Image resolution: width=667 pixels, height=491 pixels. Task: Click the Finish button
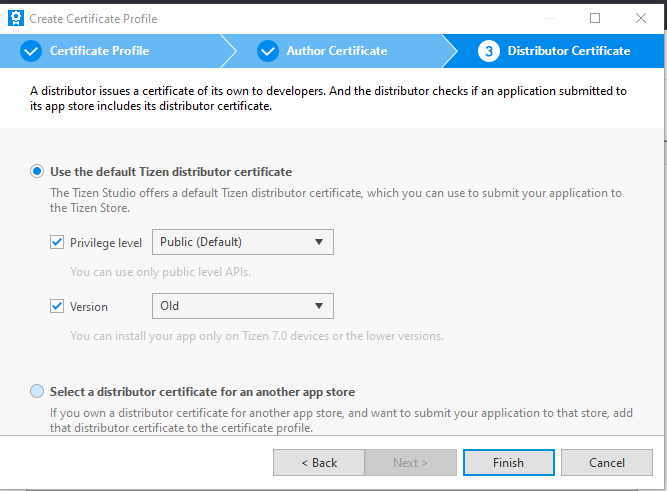(x=509, y=462)
